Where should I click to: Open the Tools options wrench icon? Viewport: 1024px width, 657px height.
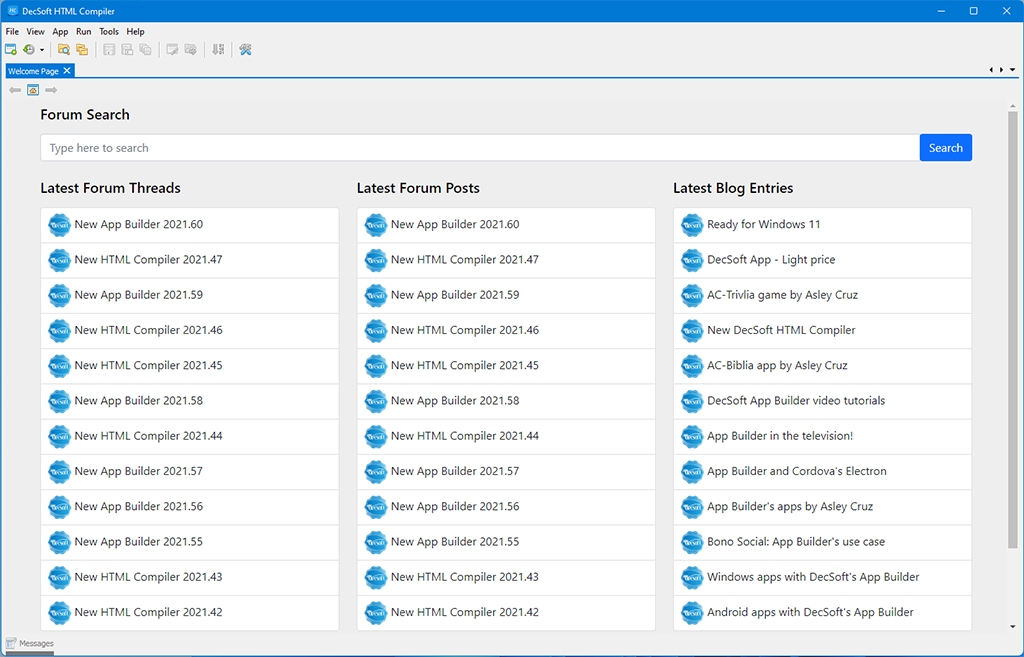click(245, 49)
